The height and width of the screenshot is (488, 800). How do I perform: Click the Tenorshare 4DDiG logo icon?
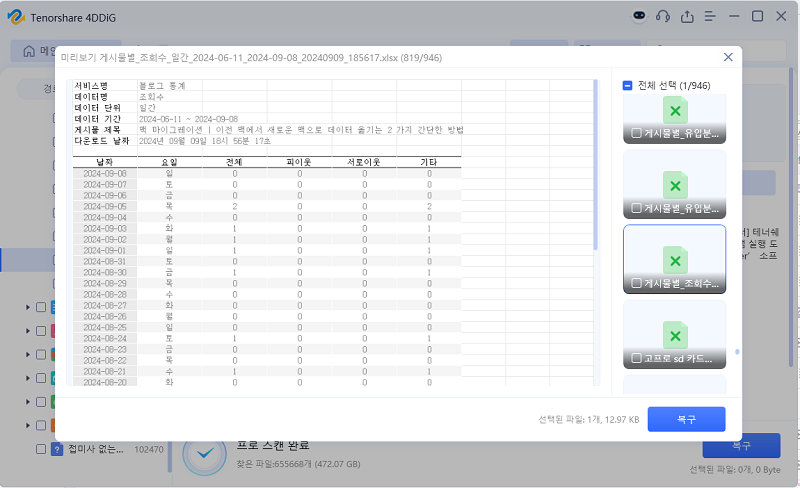coord(16,17)
